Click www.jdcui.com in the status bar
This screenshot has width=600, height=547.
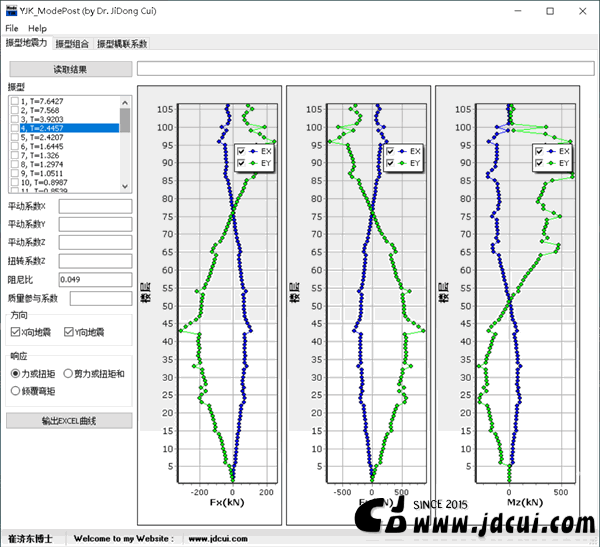pyautogui.click(x=218, y=539)
